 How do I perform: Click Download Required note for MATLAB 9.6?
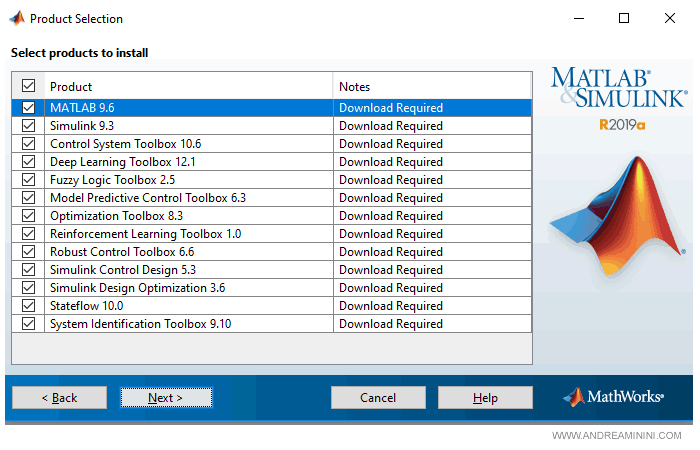(391, 108)
